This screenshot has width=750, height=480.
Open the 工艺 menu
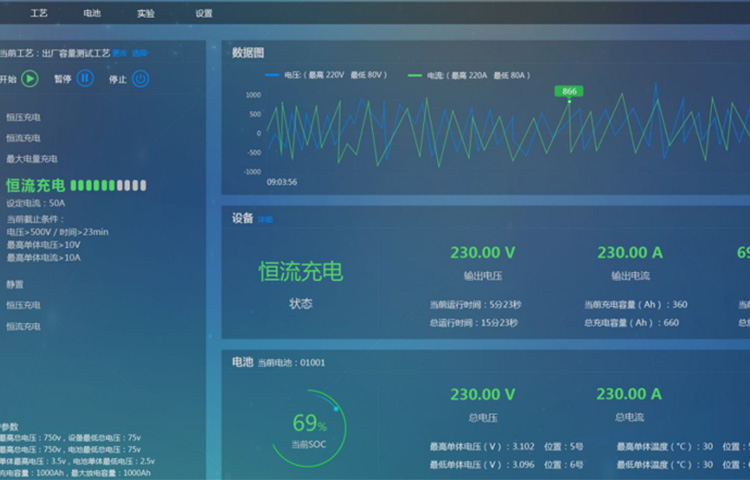pos(39,14)
